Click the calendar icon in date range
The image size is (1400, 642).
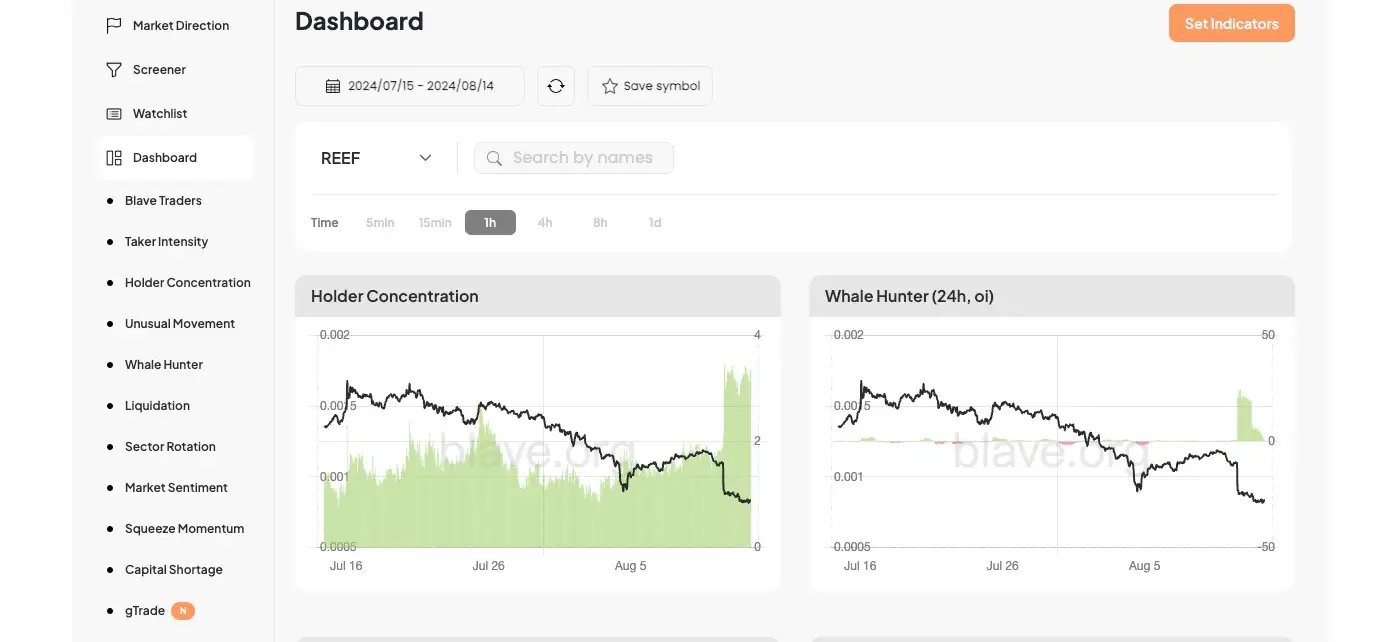point(333,86)
